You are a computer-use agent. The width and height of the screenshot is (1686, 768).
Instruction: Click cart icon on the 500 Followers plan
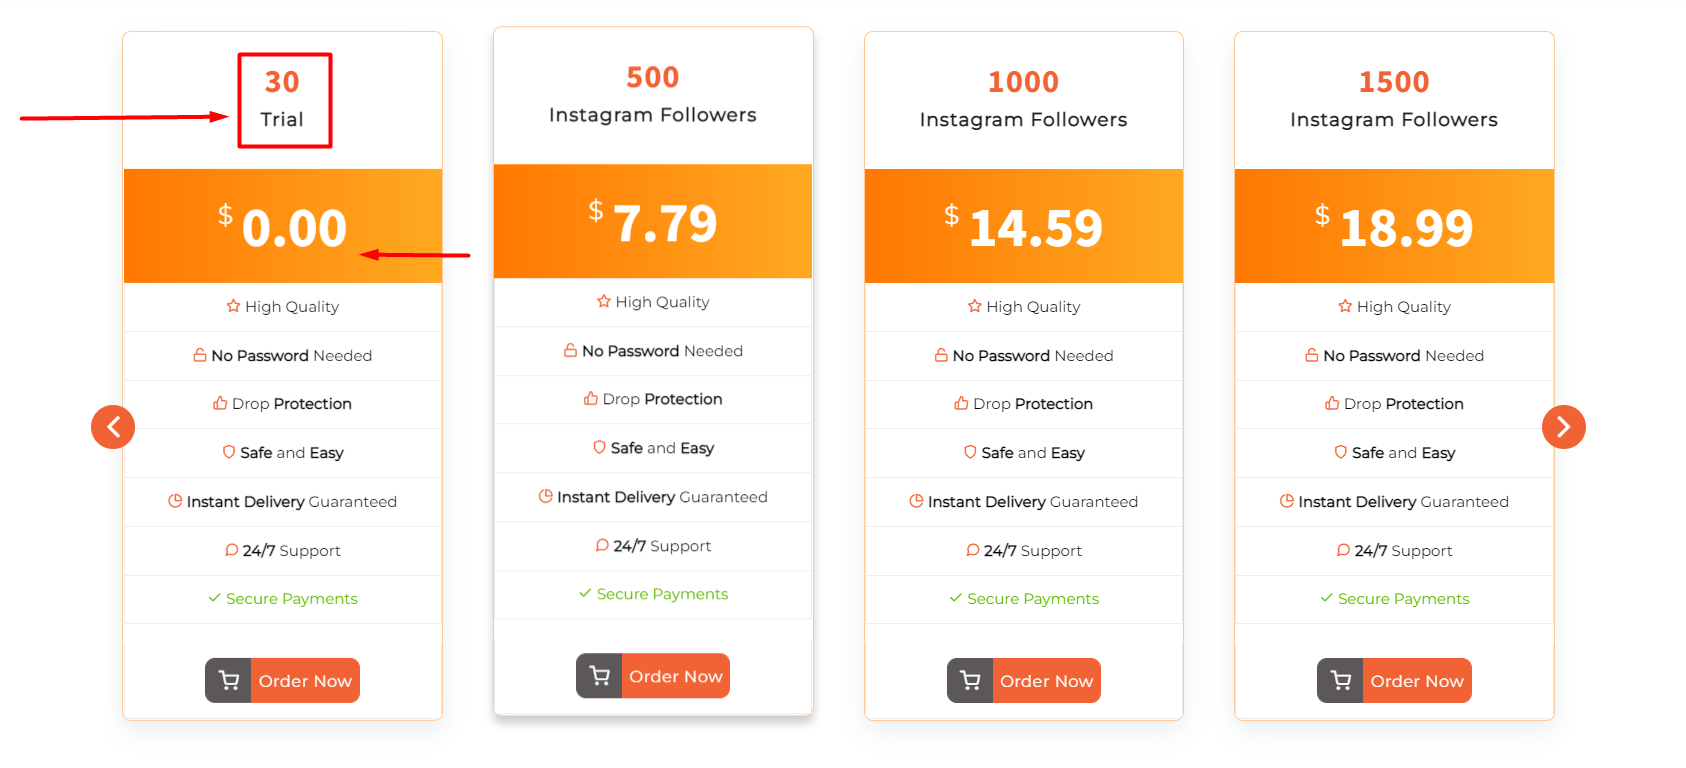(600, 676)
